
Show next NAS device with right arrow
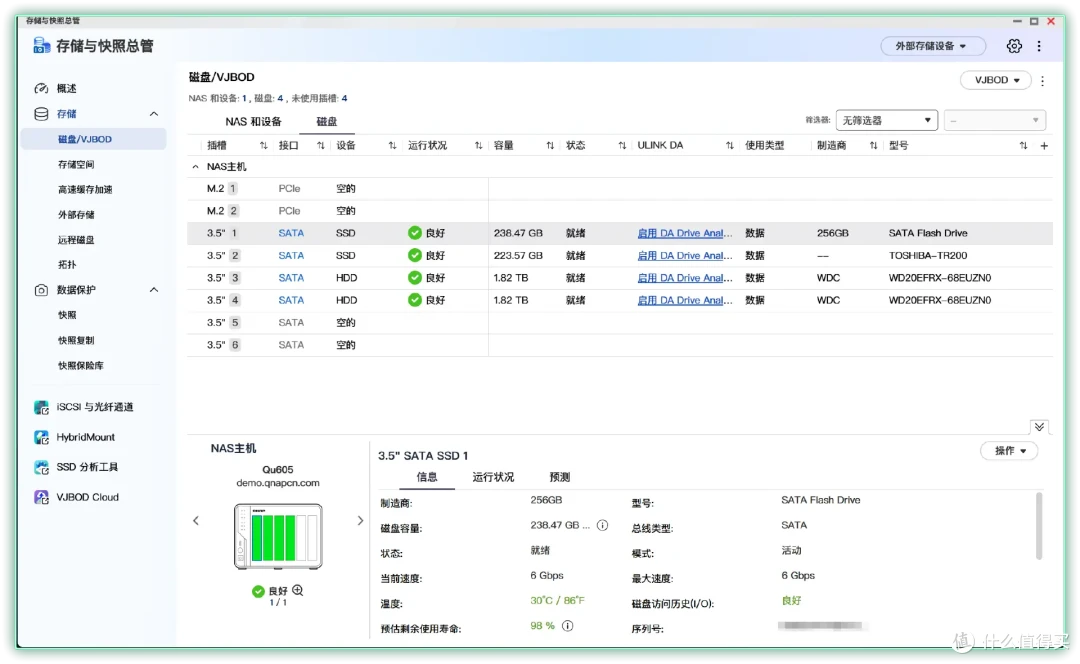pyautogui.click(x=360, y=521)
